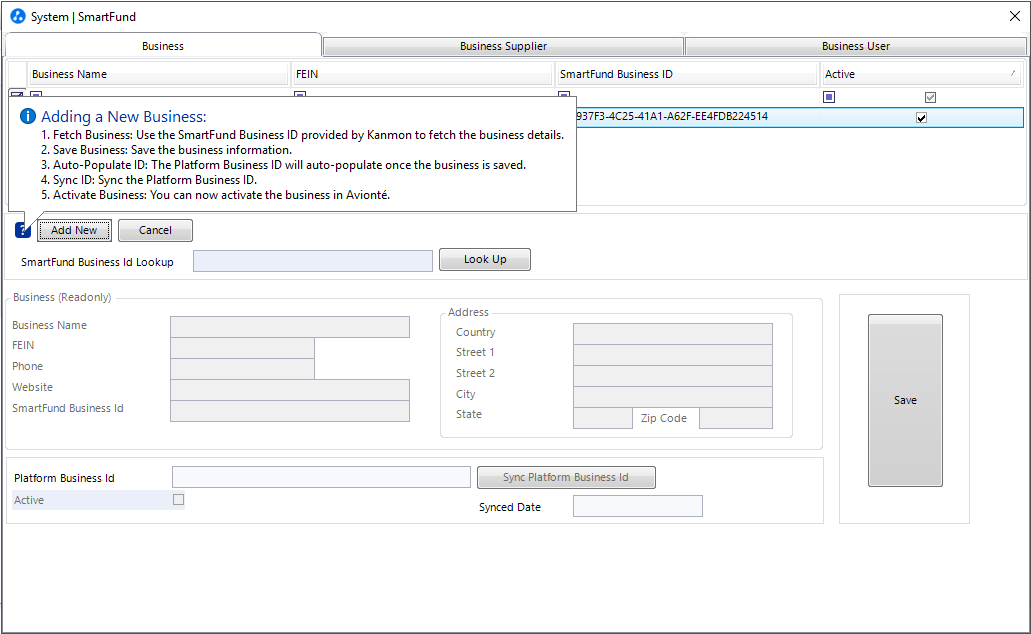The width and height of the screenshot is (1031, 634).
Task: Click the Platform Business Id field
Action: coord(322,477)
